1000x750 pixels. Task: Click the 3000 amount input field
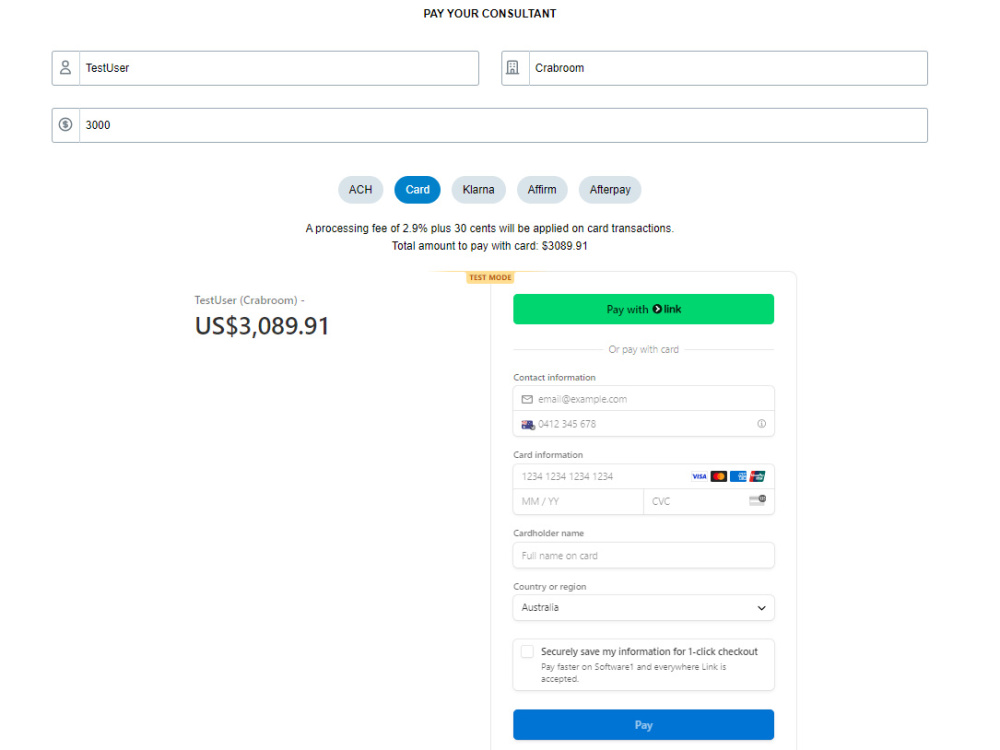click(503, 125)
